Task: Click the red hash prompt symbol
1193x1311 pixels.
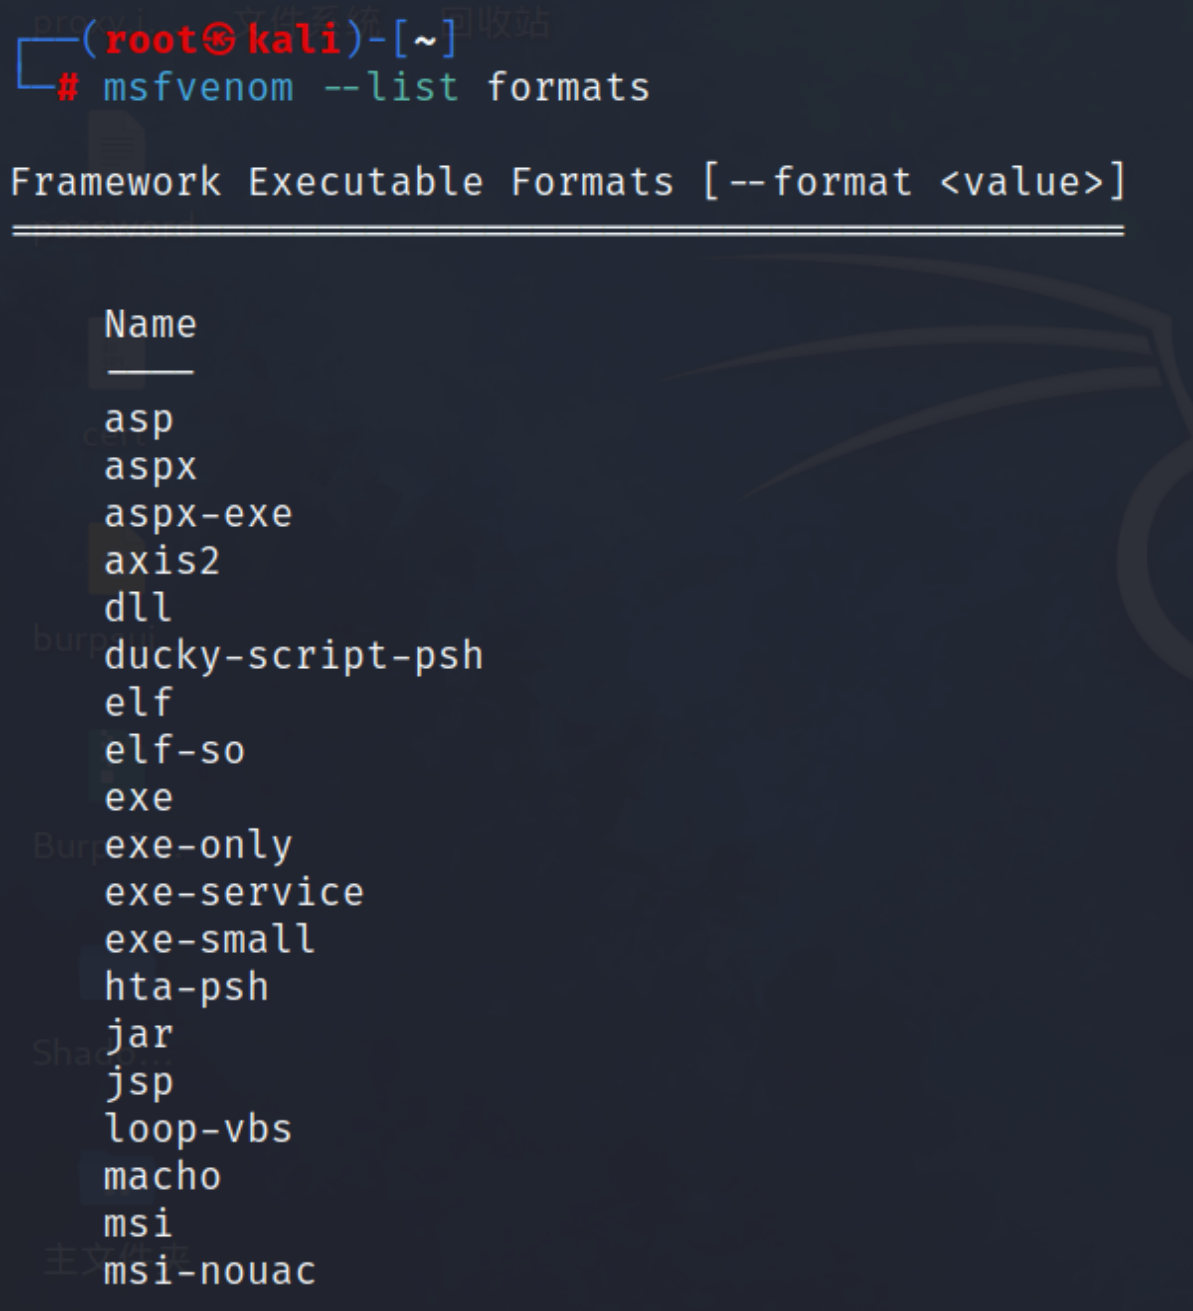Action: [x=67, y=88]
